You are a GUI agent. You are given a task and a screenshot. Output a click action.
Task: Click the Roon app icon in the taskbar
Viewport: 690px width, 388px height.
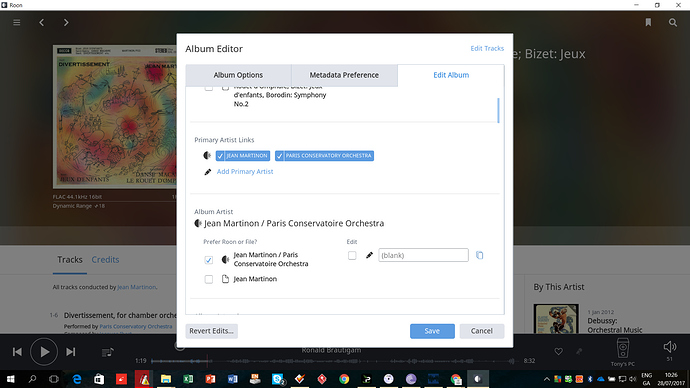click(x=478, y=379)
